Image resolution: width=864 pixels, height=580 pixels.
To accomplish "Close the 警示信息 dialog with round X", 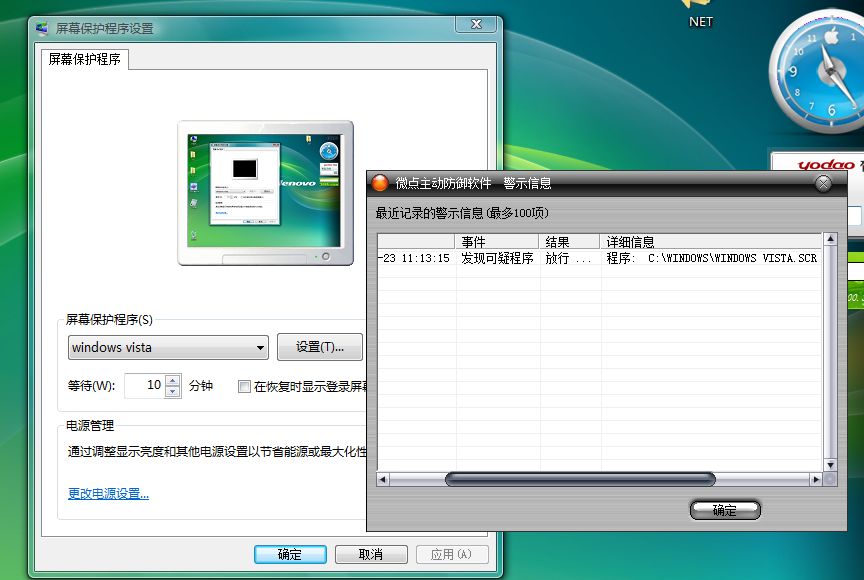I will click(x=823, y=183).
